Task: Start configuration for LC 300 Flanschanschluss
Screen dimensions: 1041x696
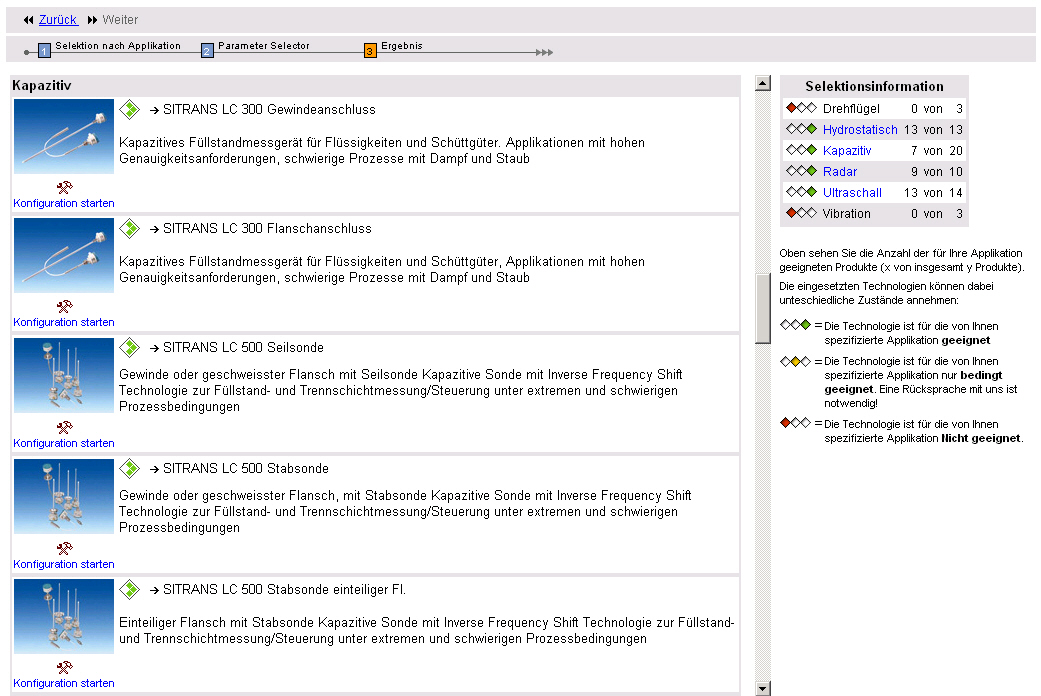Action: click(x=64, y=322)
